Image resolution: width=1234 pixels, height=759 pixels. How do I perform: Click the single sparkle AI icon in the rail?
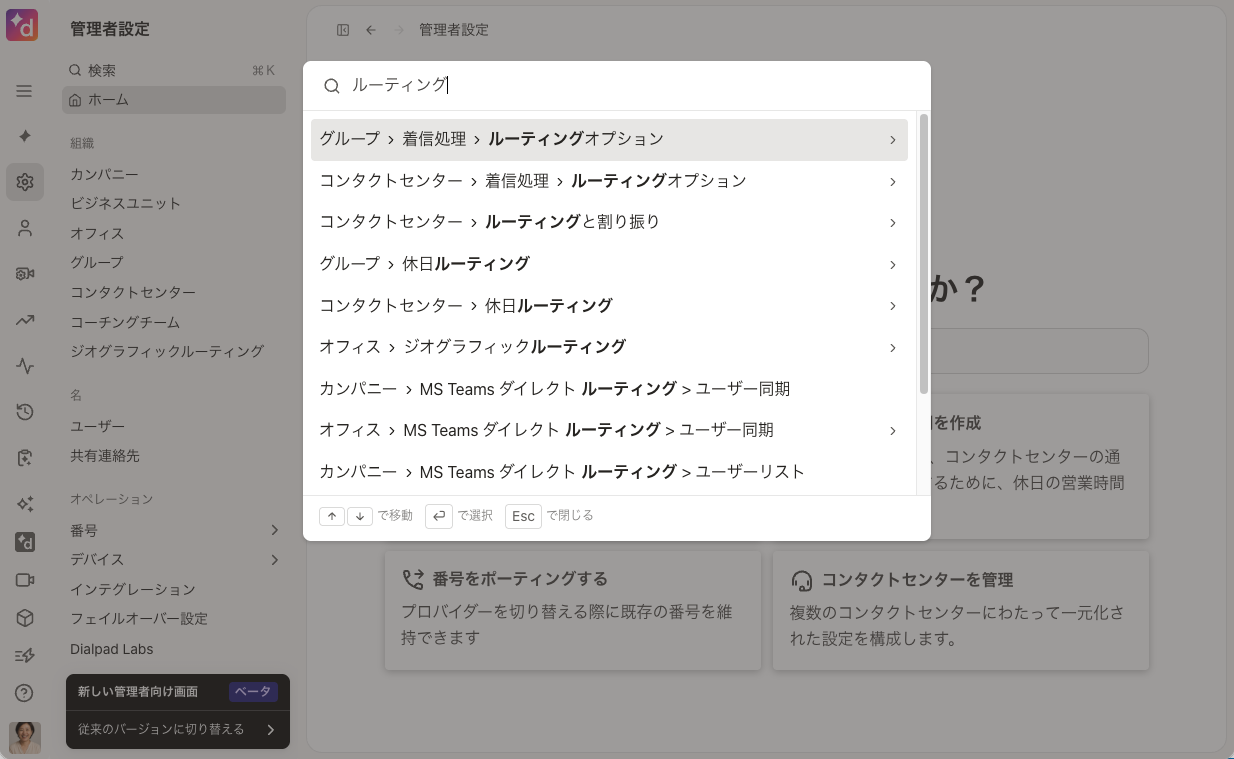(24, 136)
